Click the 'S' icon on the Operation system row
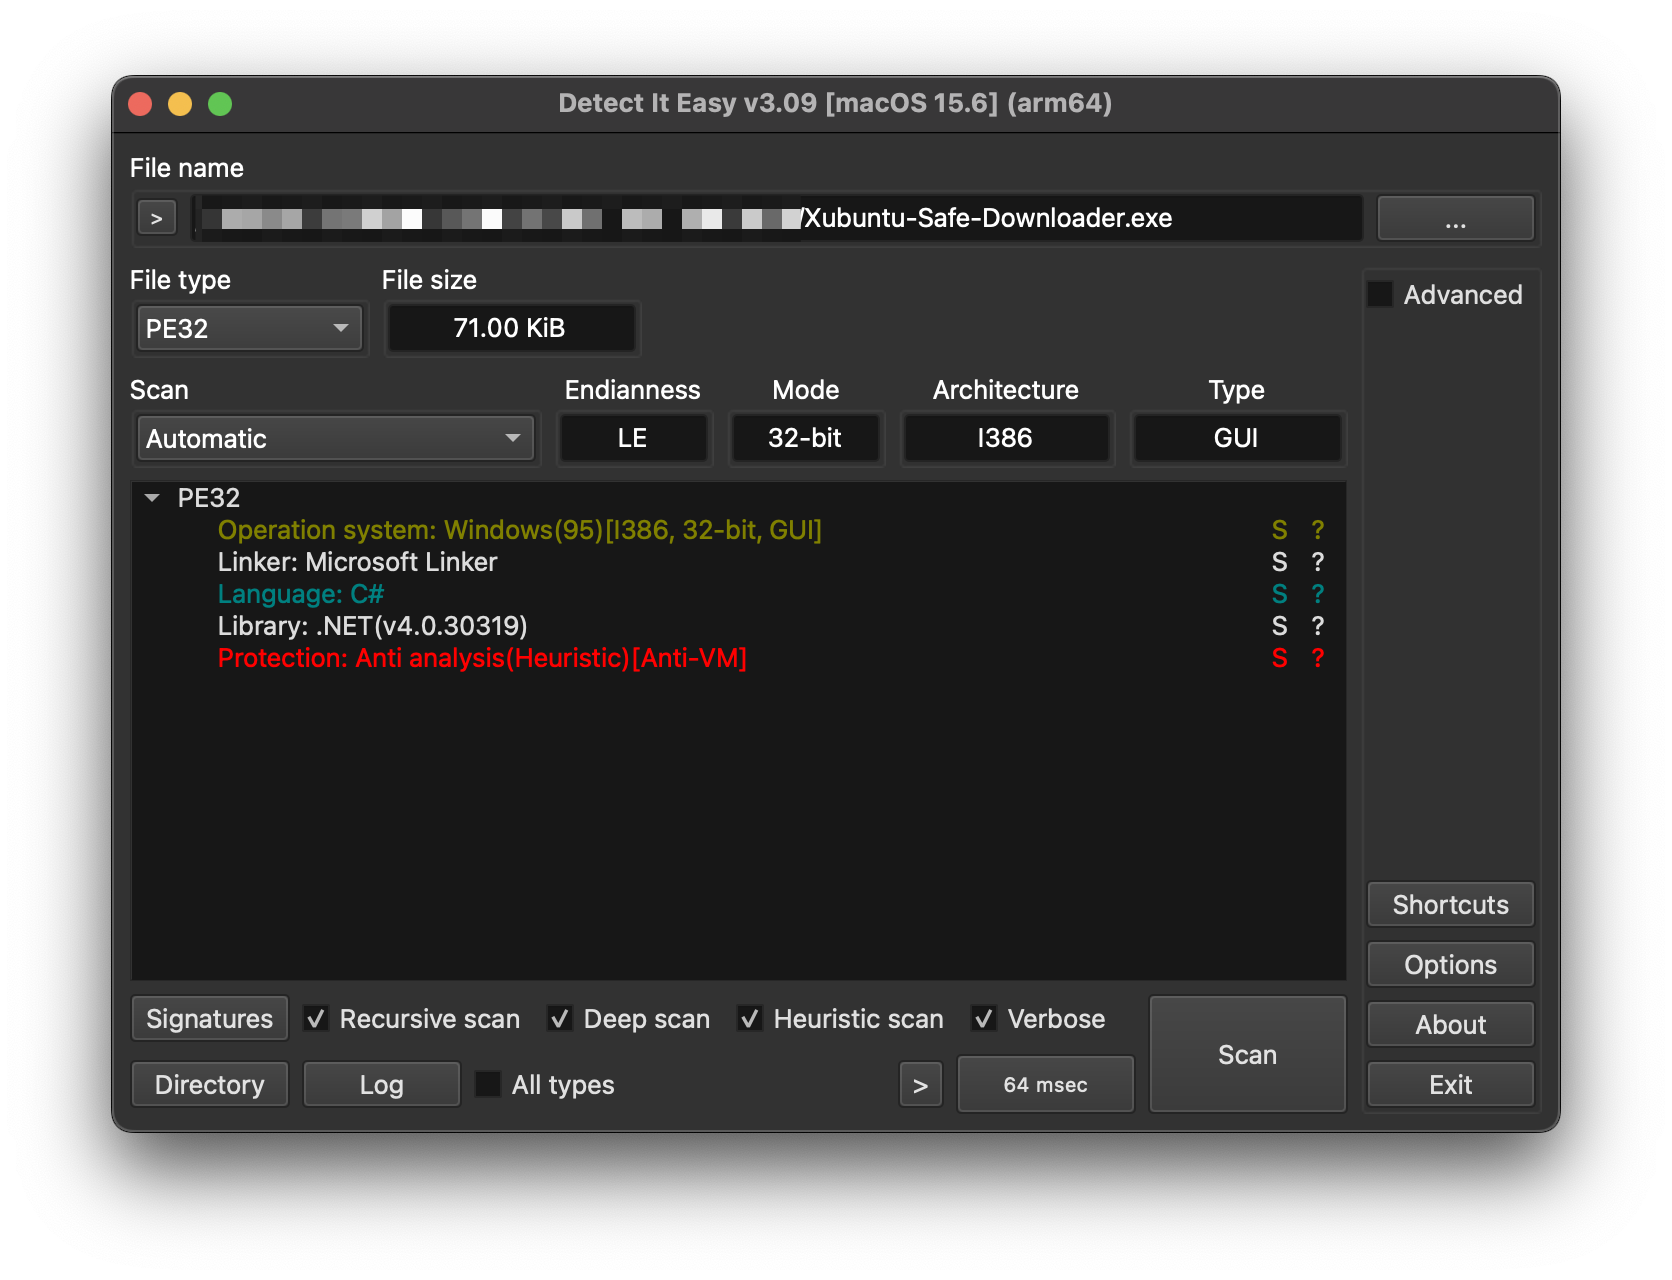 pyautogui.click(x=1279, y=530)
